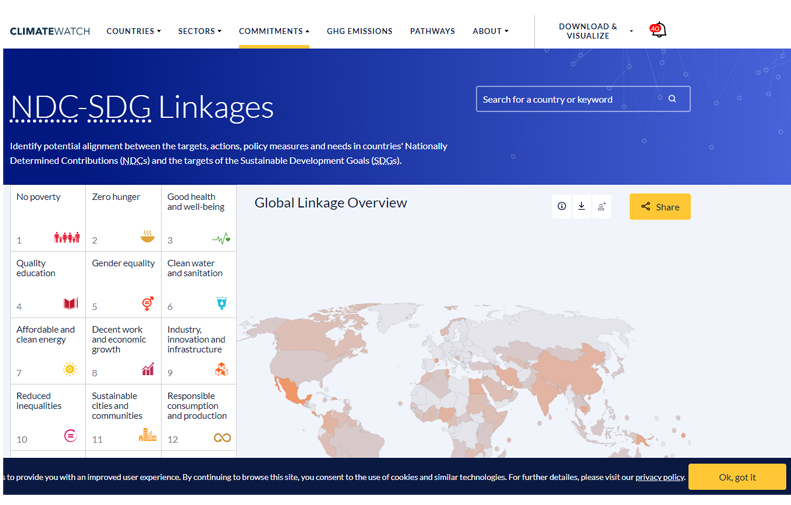This screenshot has height=505, width=791.
Task: Select Clean water and sanitation tile
Action: (x=199, y=285)
